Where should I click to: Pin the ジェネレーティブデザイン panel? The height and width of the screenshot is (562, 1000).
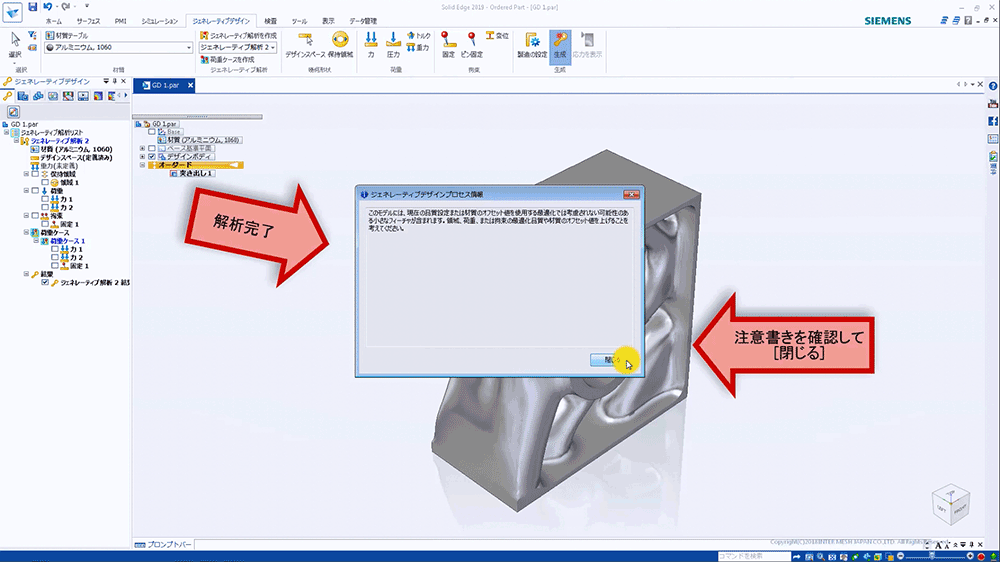pos(115,81)
